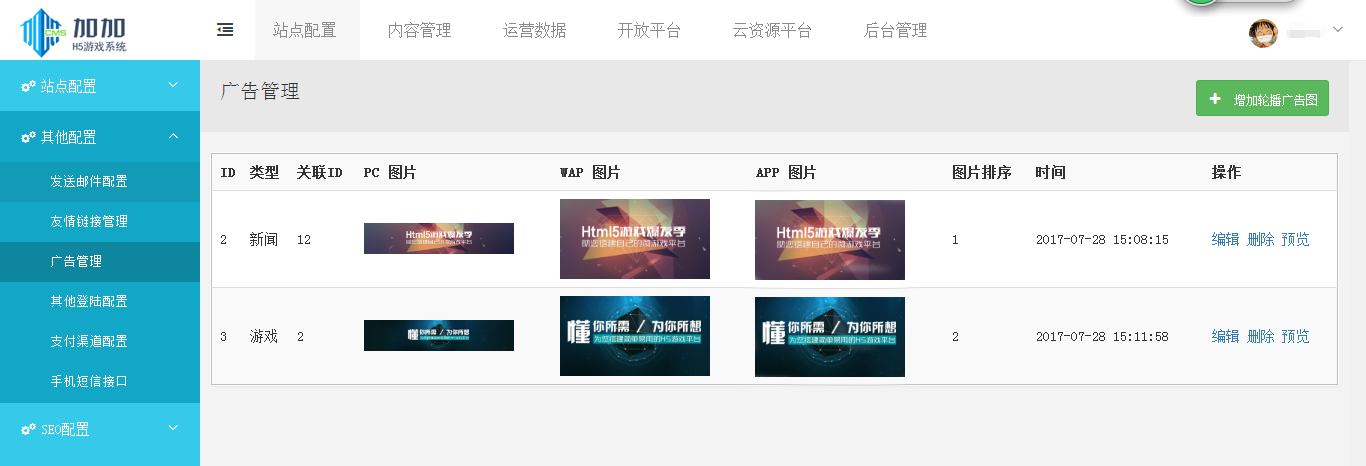1366x466 pixels.
Task: Click gear icon beside 其他配置 in sidebar
Action: click(28, 137)
